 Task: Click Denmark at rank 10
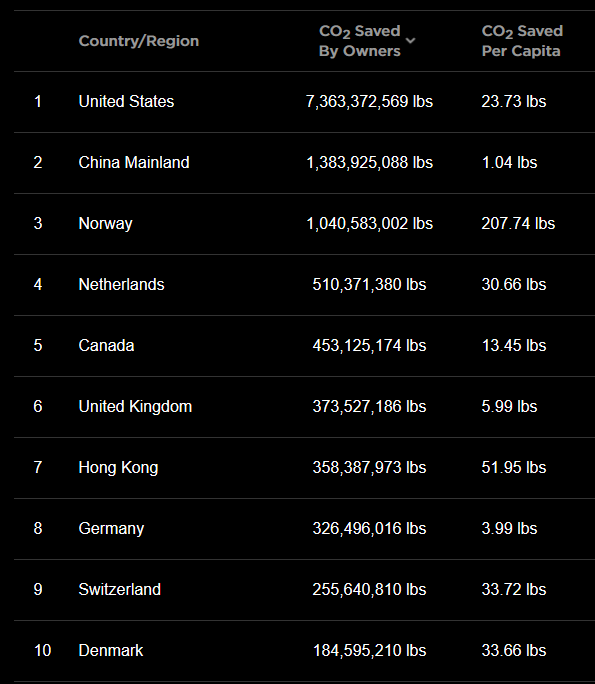(x=111, y=650)
